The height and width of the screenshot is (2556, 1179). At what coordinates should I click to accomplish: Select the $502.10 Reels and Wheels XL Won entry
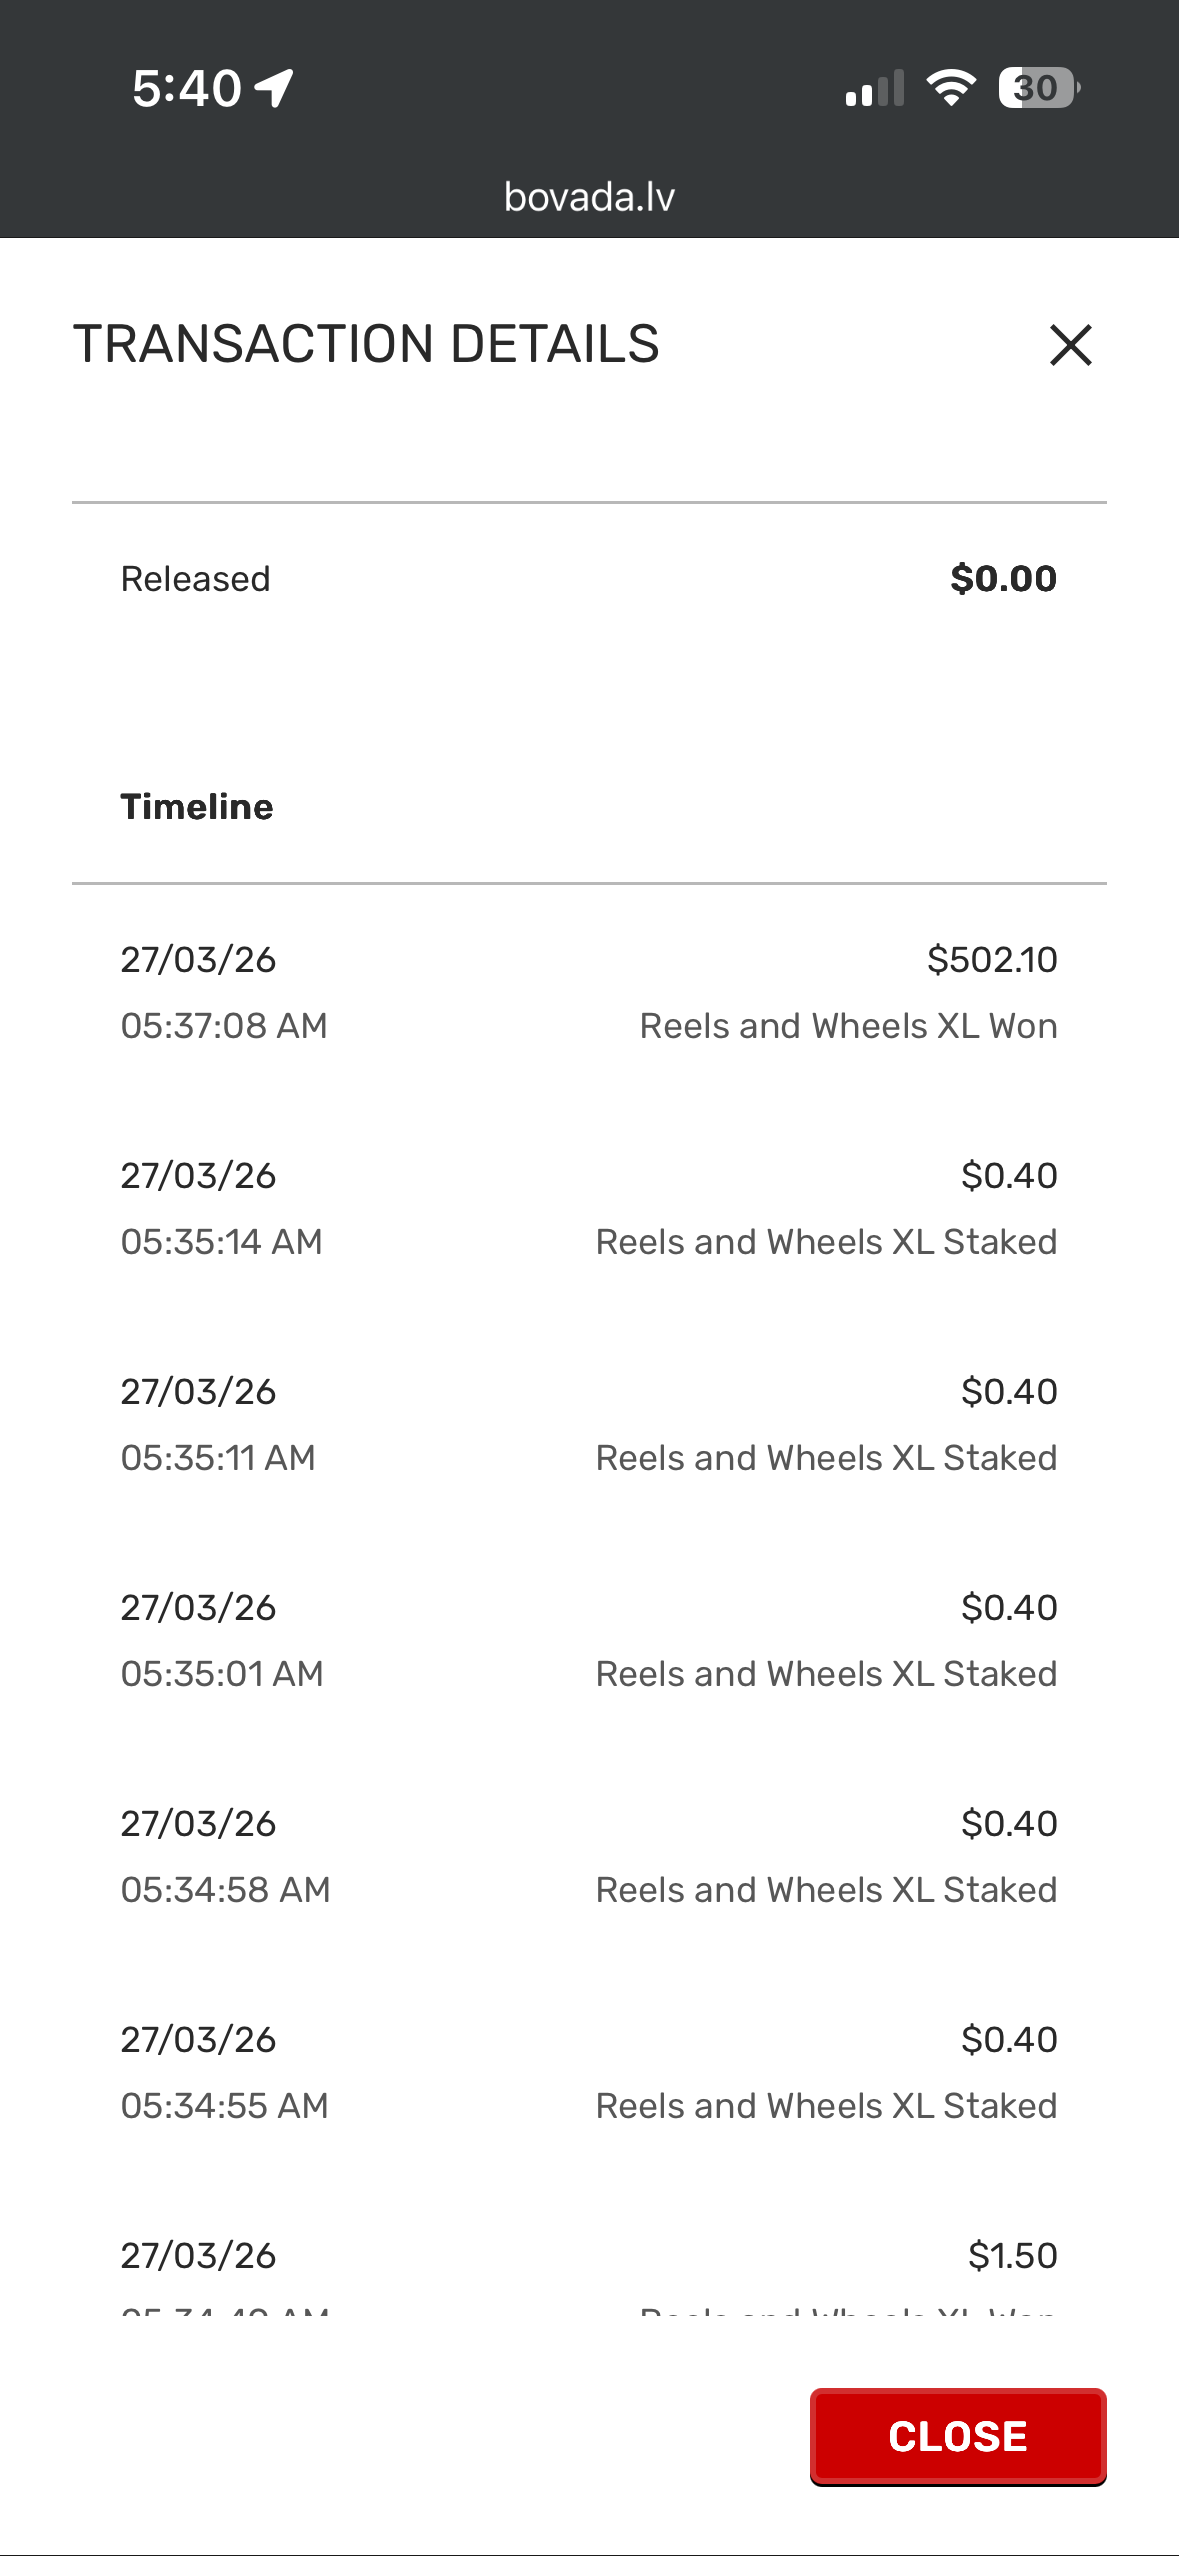coord(589,992)
